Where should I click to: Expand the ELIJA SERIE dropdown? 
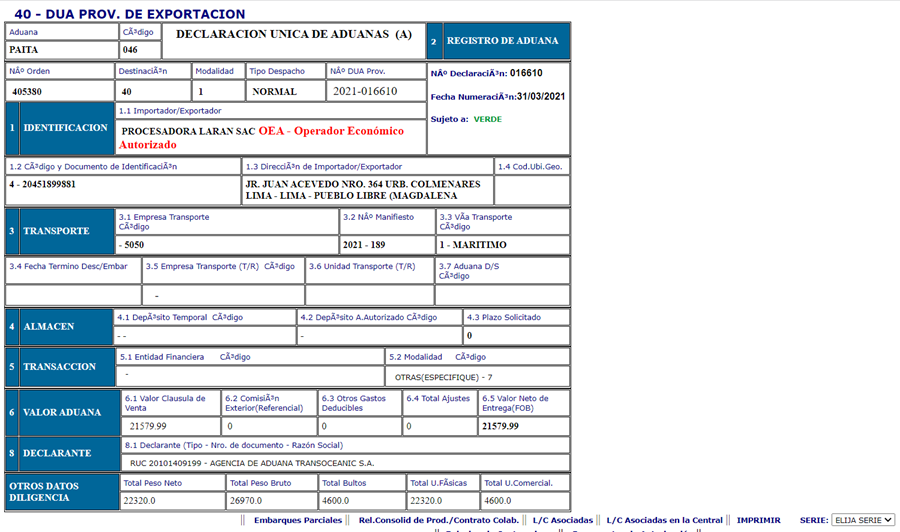tap(863, 520)
